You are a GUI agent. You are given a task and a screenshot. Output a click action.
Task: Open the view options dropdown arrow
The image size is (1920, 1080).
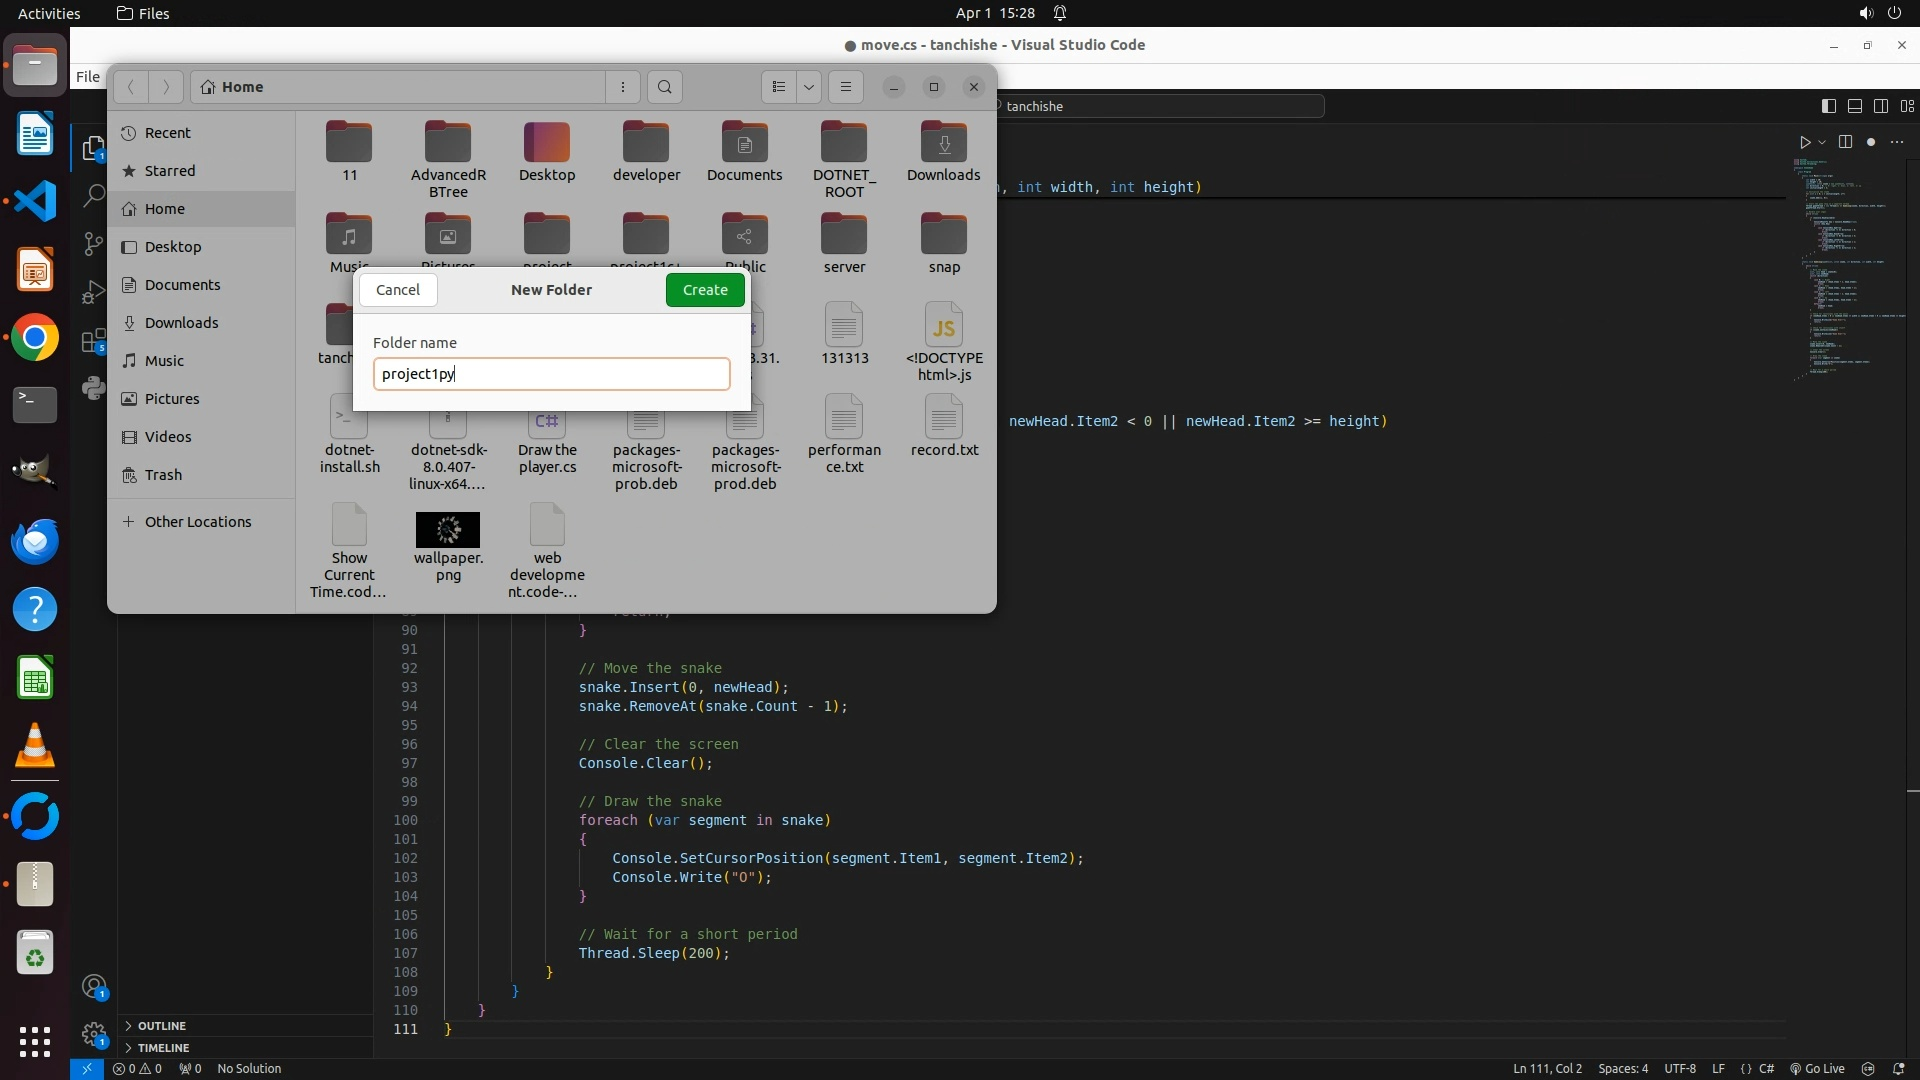[809, 87]
